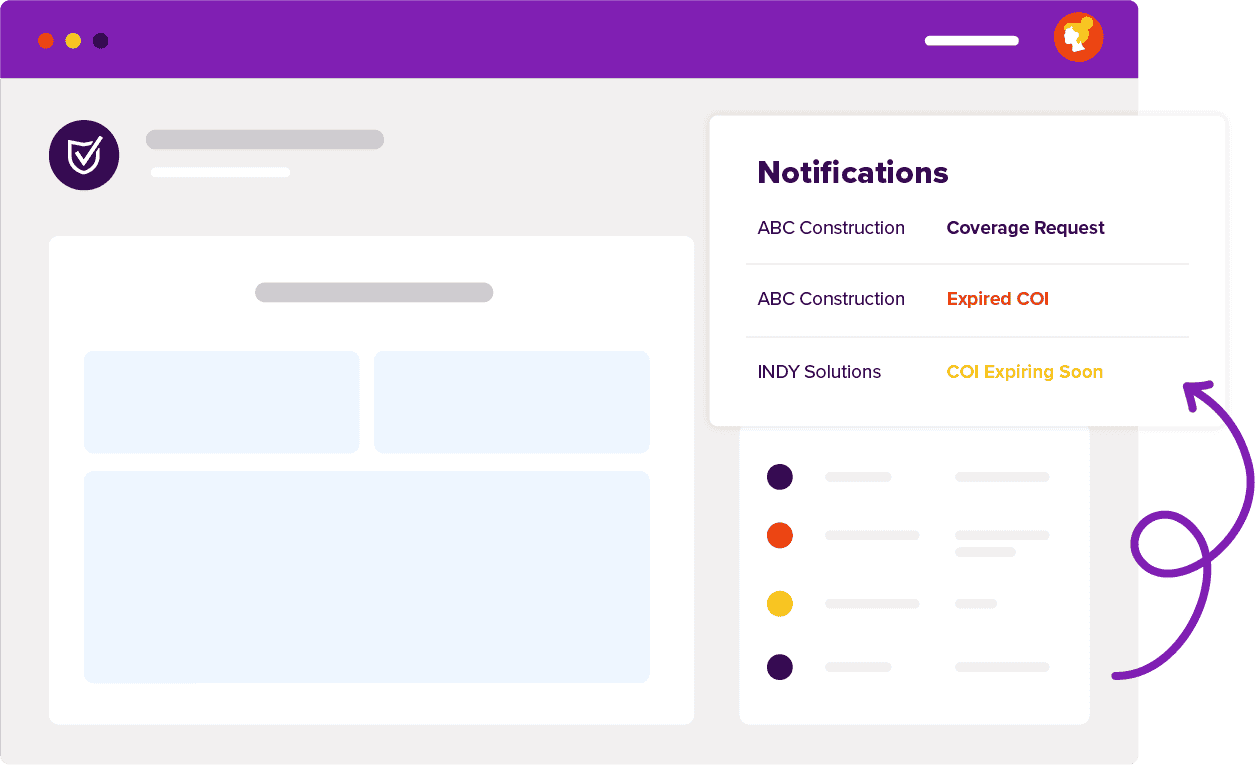Select the orange status dot in list
The height and width of the screenshot is (765, 1255).
tap(780, 535)
